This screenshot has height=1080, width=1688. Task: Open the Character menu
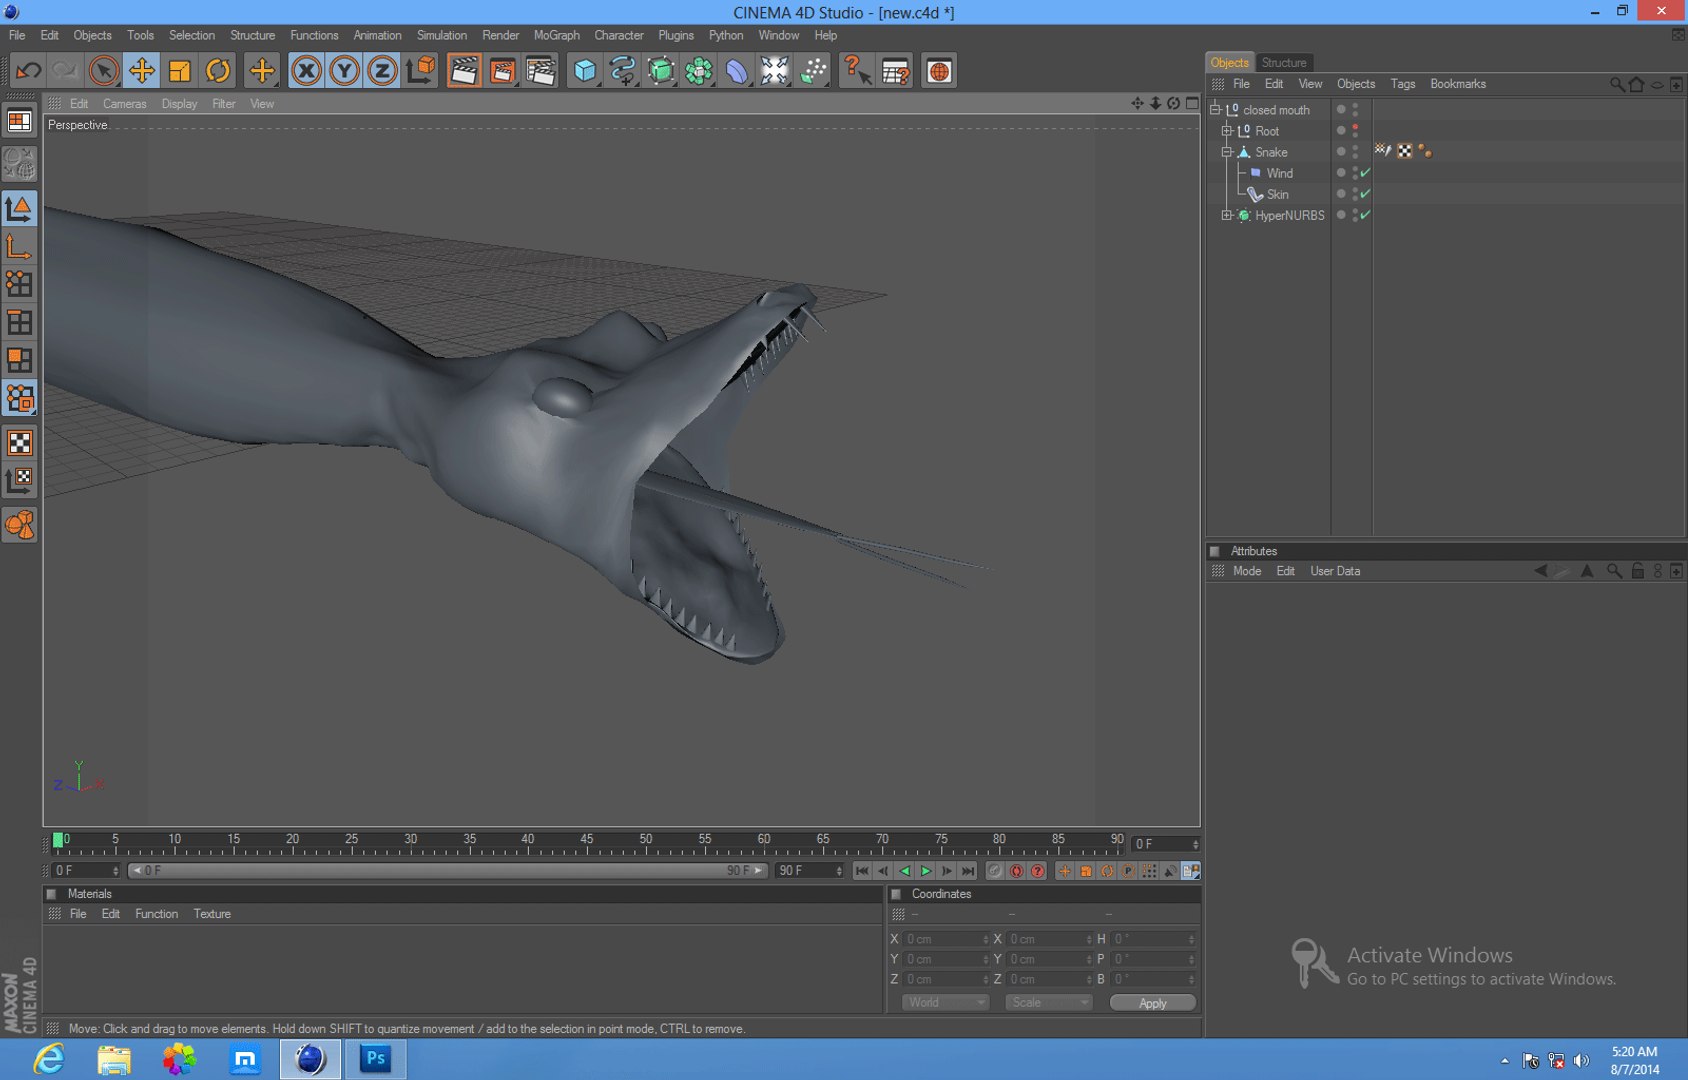coord(618,35)
